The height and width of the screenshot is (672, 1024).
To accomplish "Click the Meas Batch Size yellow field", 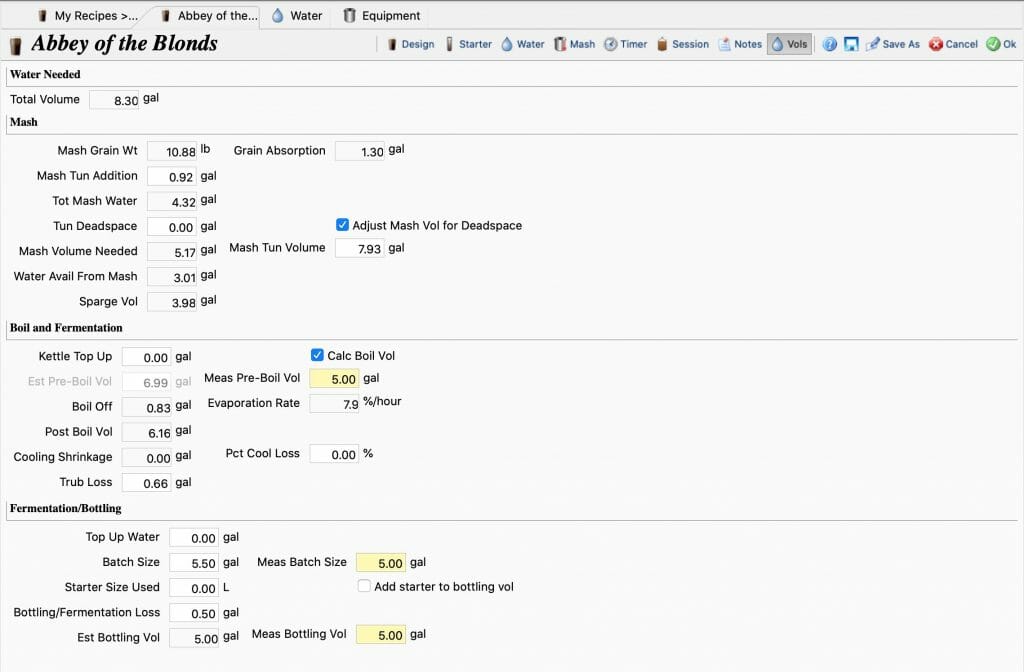I will (381, 562).
